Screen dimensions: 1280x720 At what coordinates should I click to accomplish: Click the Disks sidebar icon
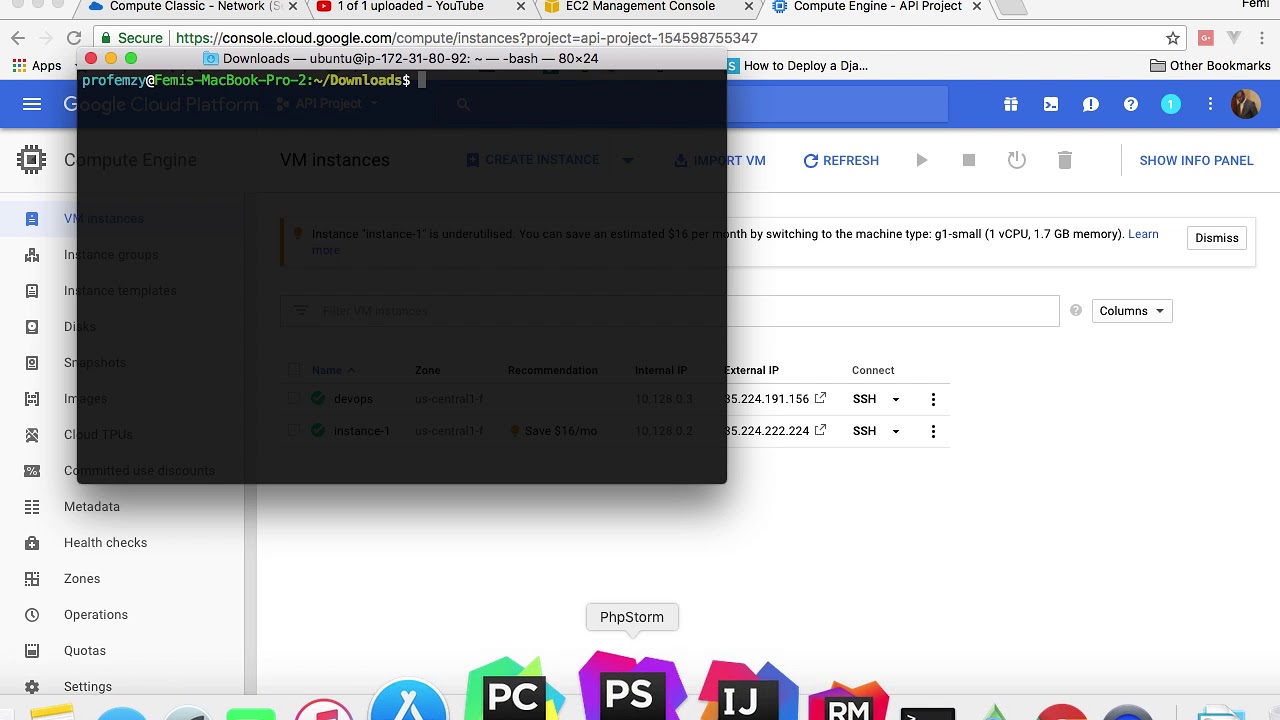(x=32, y=327)
